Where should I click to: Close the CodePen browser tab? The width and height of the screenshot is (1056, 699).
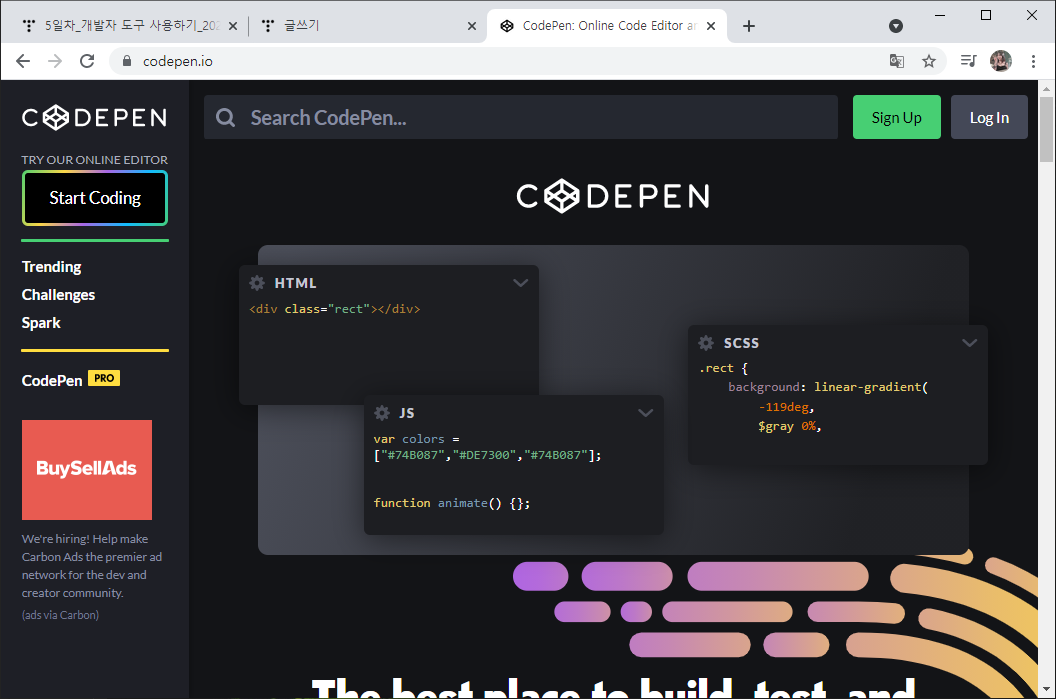[x=711, y=26]
